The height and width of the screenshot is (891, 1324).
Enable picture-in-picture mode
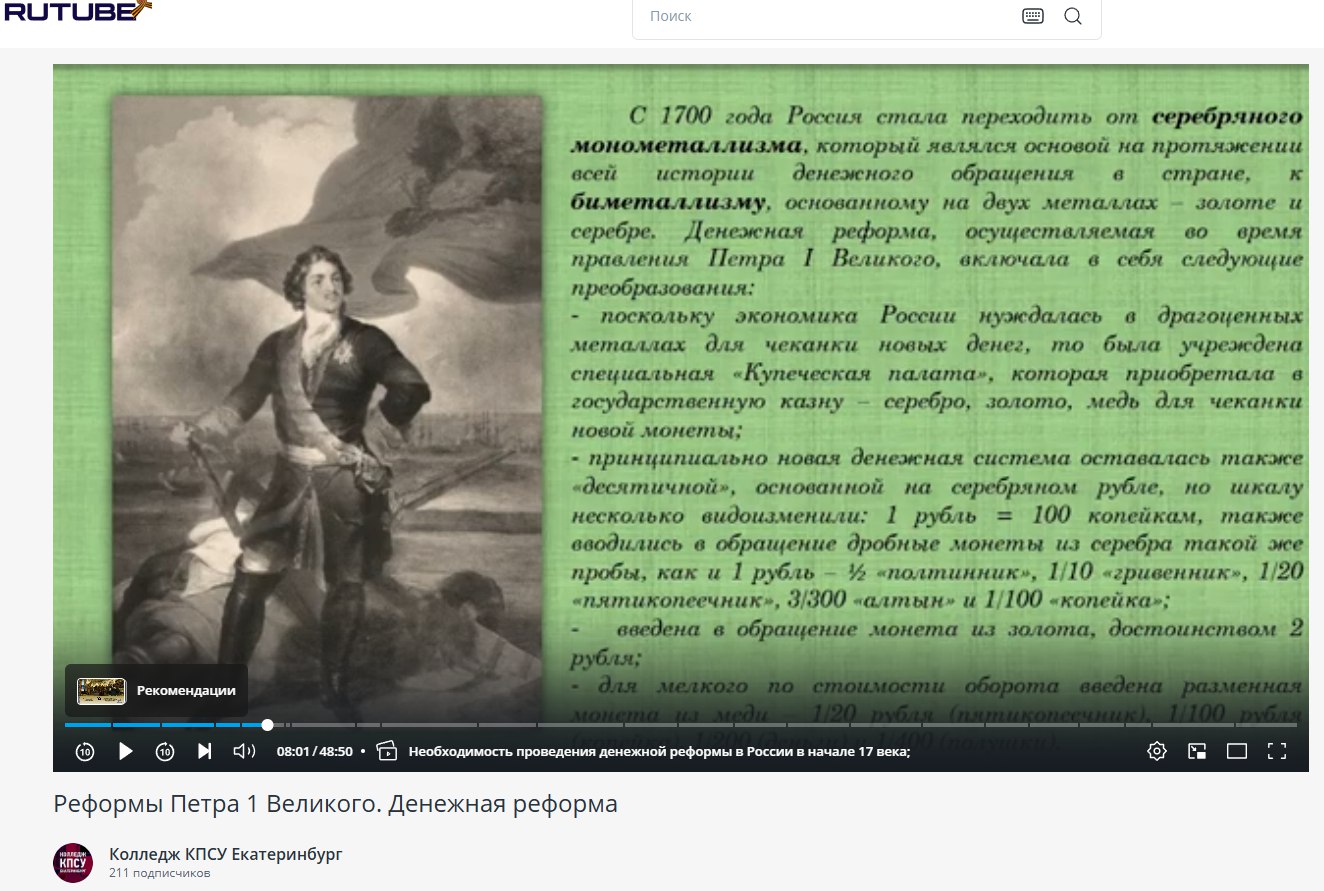pos(1197,751)
